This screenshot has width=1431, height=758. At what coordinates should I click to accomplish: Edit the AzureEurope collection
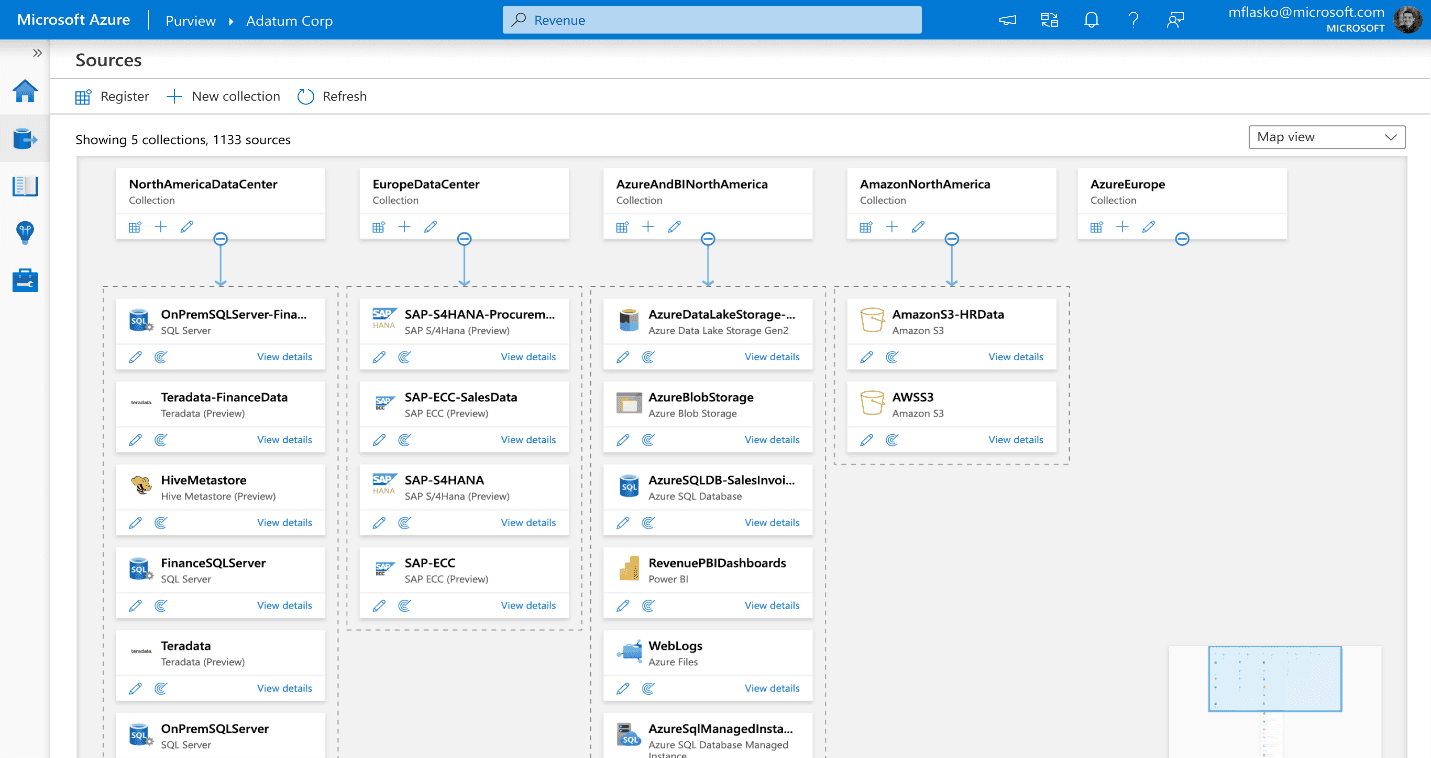coord(1149,227)
